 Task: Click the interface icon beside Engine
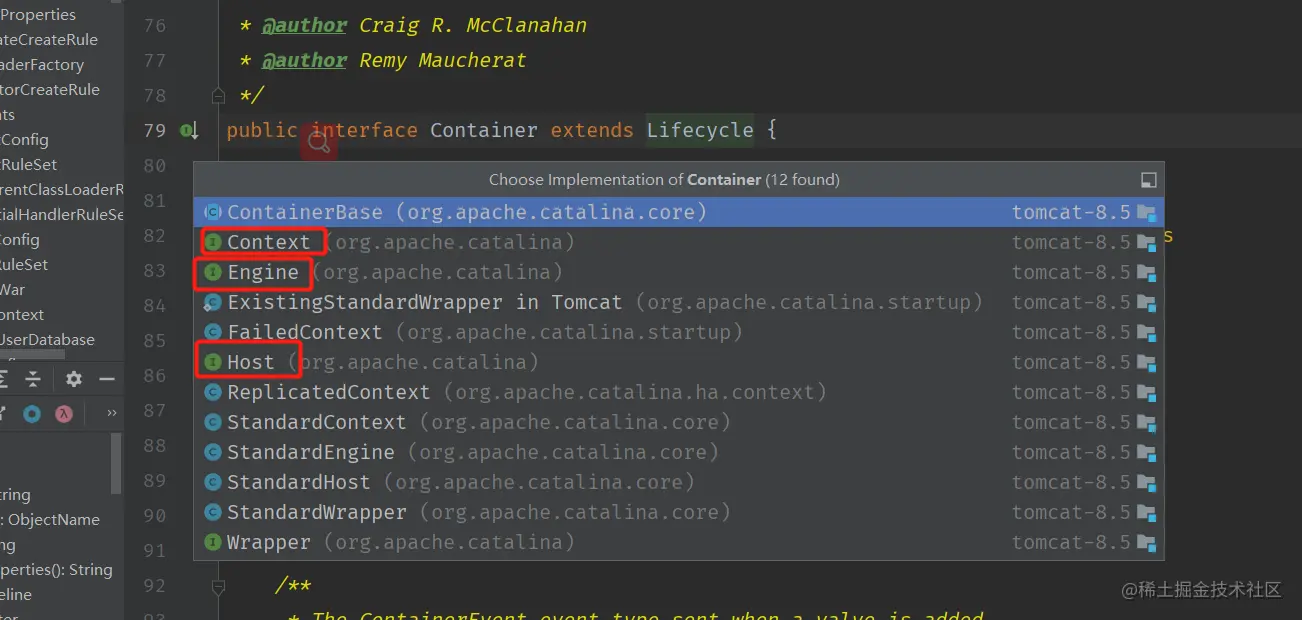coord(212,272)
